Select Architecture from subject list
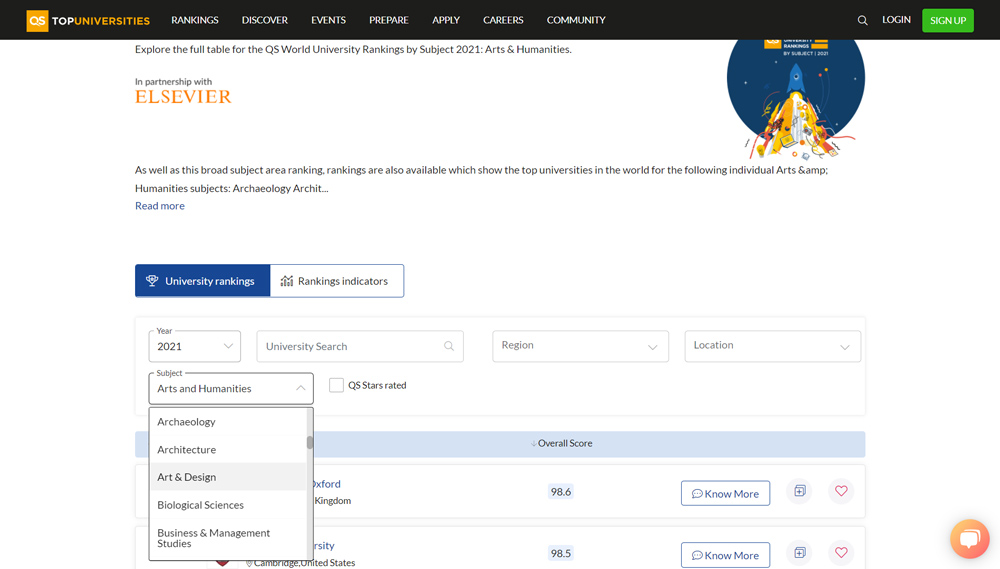 pos(228,450)
